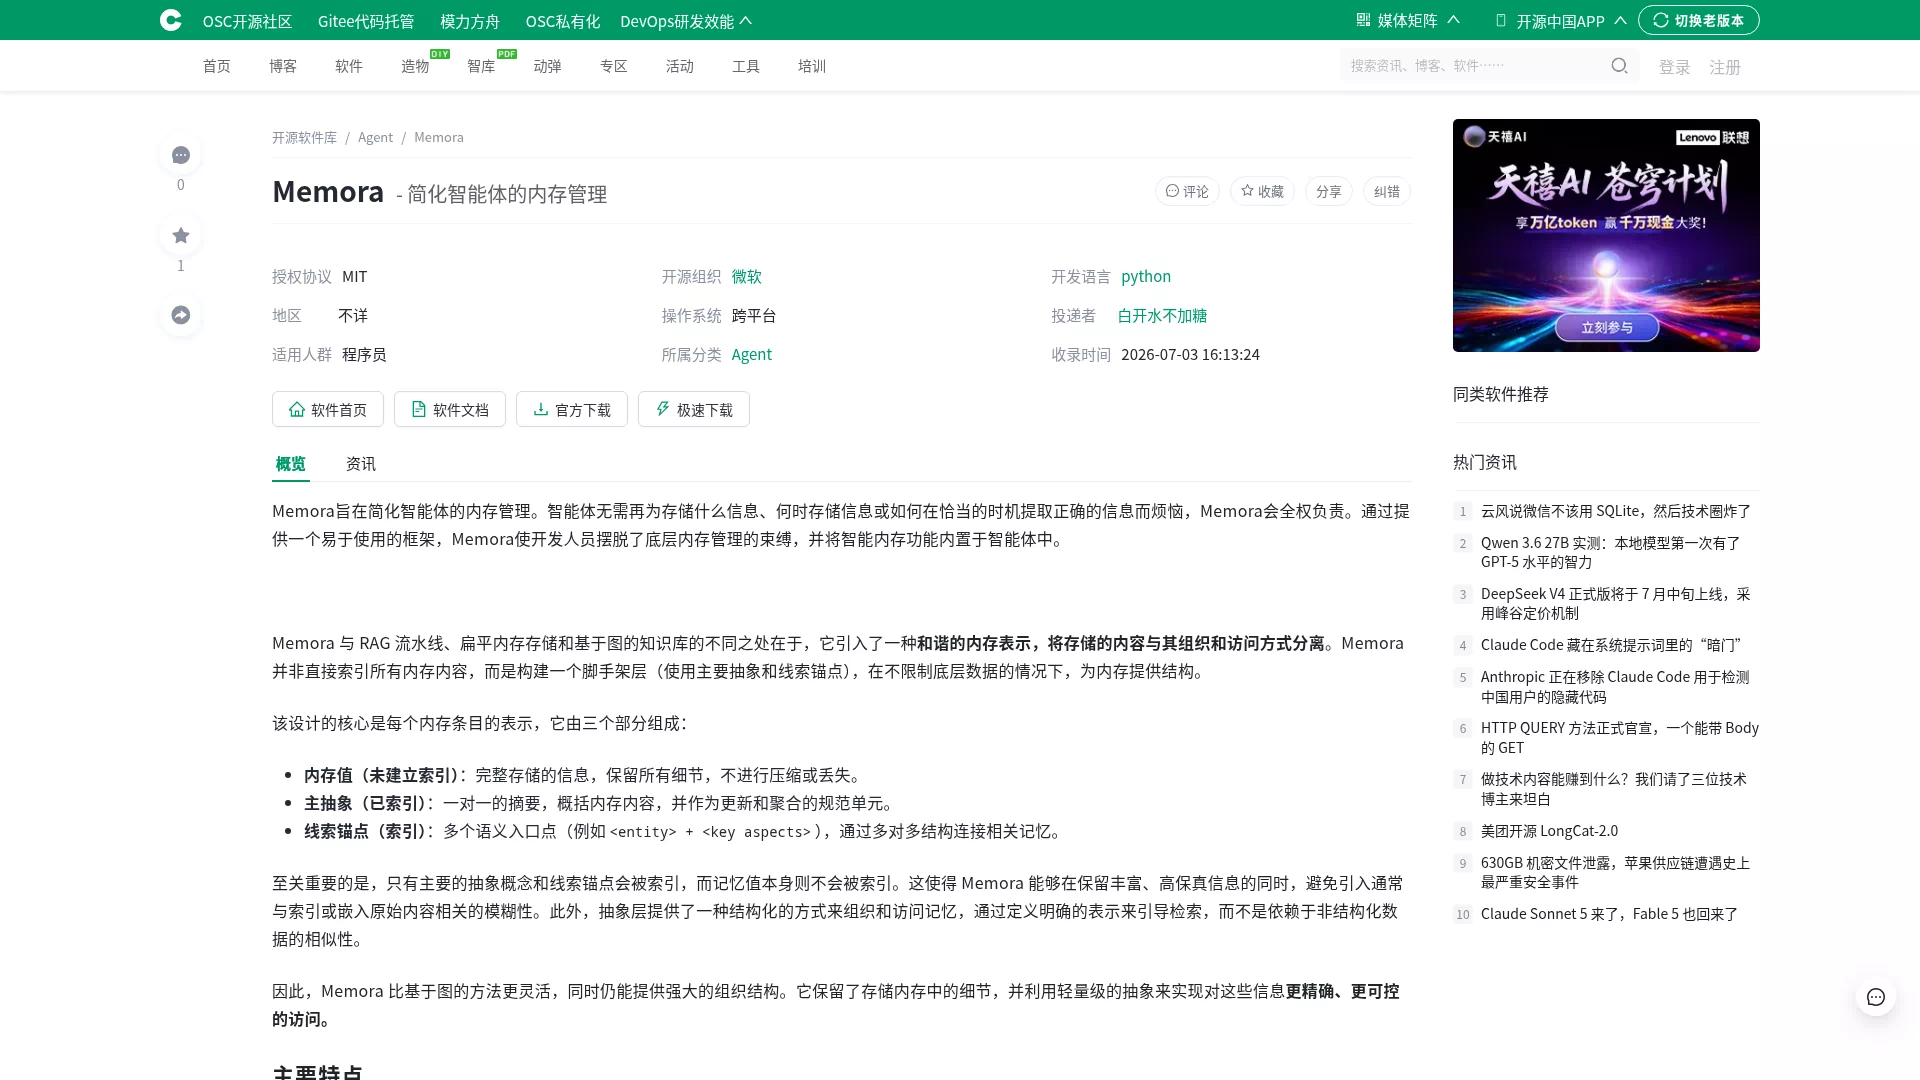
Task: Open 活动 navigation item
Action: pyautogui.click(x=679, y=66)
